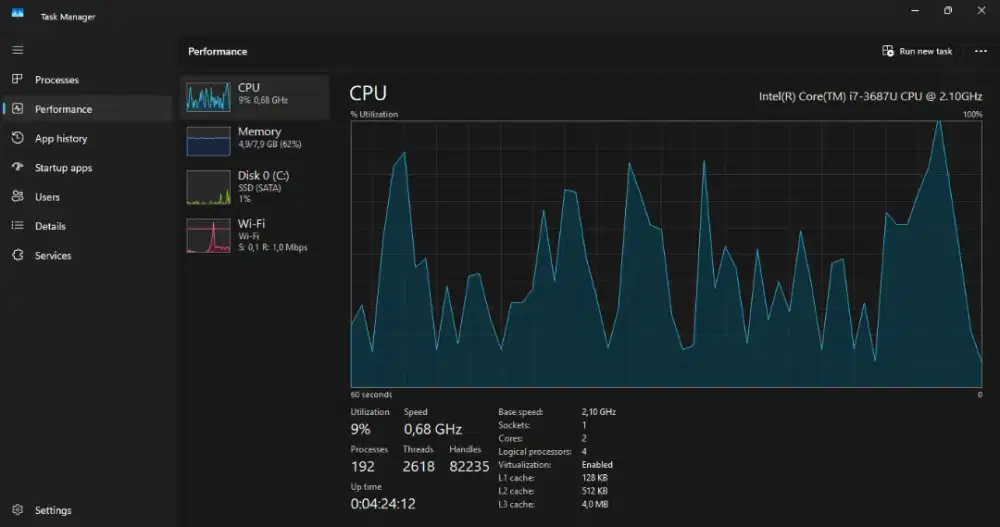Click the Run new task icon

[x=888, y=50]
